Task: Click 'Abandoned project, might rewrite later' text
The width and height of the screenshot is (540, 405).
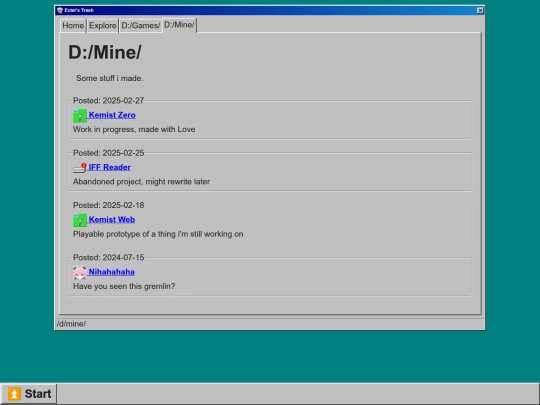Action: tap(141, 182)
